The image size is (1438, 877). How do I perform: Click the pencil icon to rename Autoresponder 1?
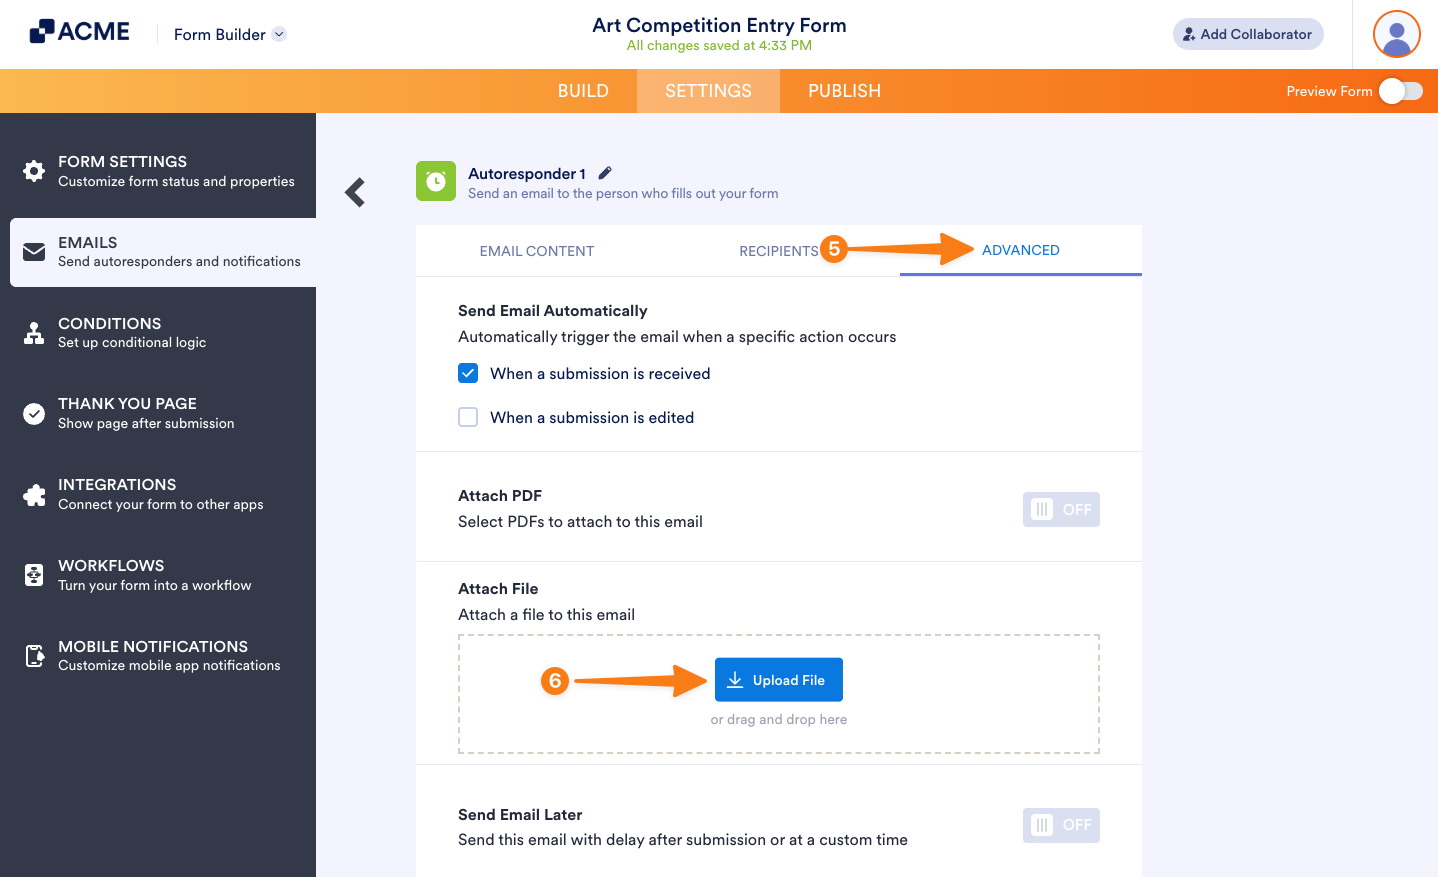tap(604, 172)
